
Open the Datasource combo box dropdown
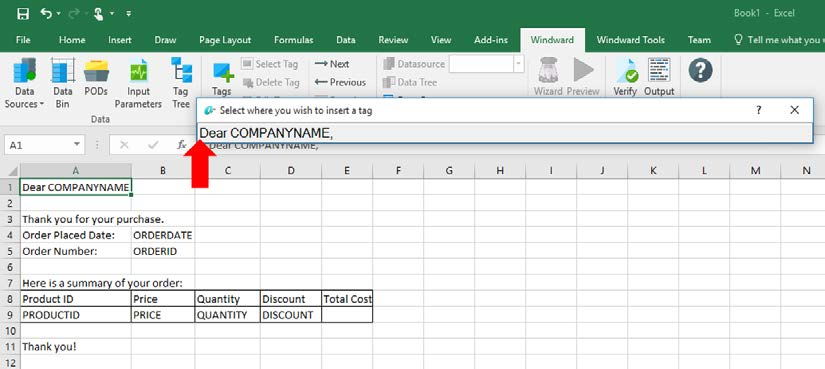coord(519,64)
